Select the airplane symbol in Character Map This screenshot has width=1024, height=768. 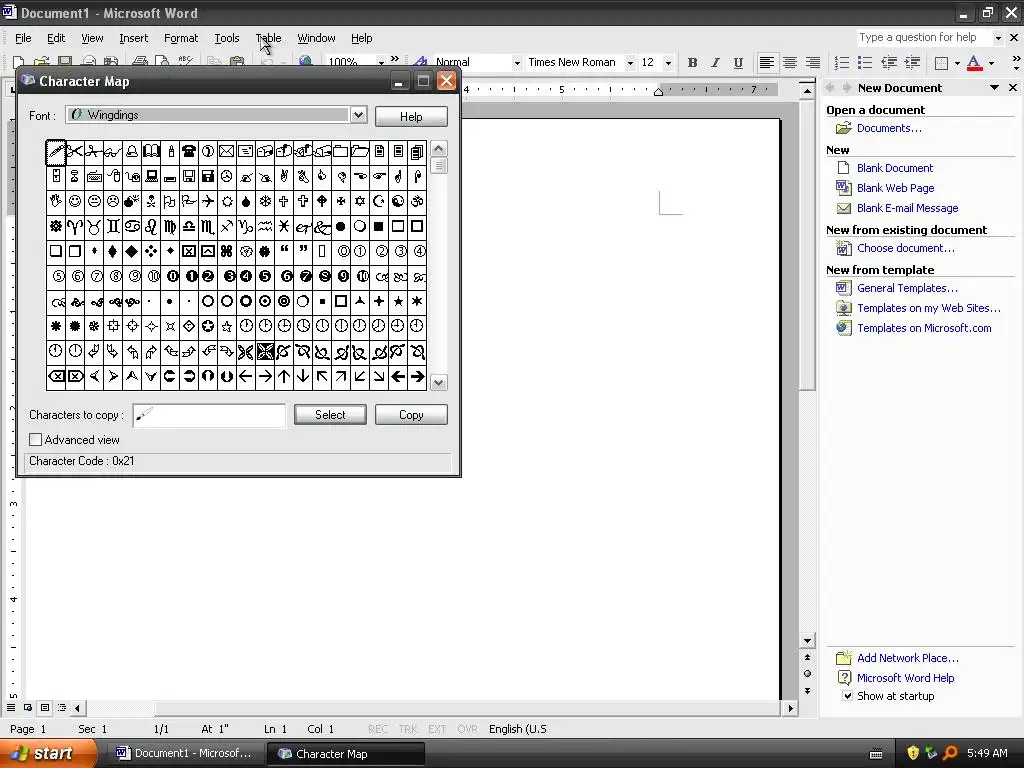click(x=208, y=201)
